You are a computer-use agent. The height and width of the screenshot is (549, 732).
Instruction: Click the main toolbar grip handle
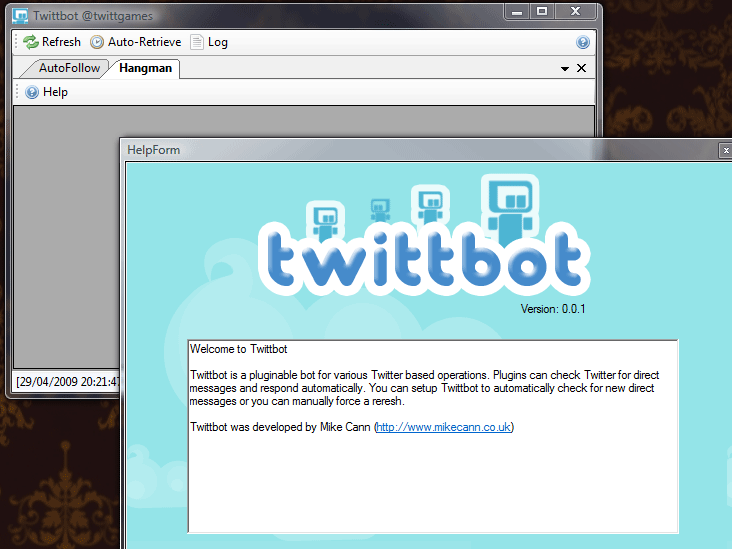(x=17, y=42)
